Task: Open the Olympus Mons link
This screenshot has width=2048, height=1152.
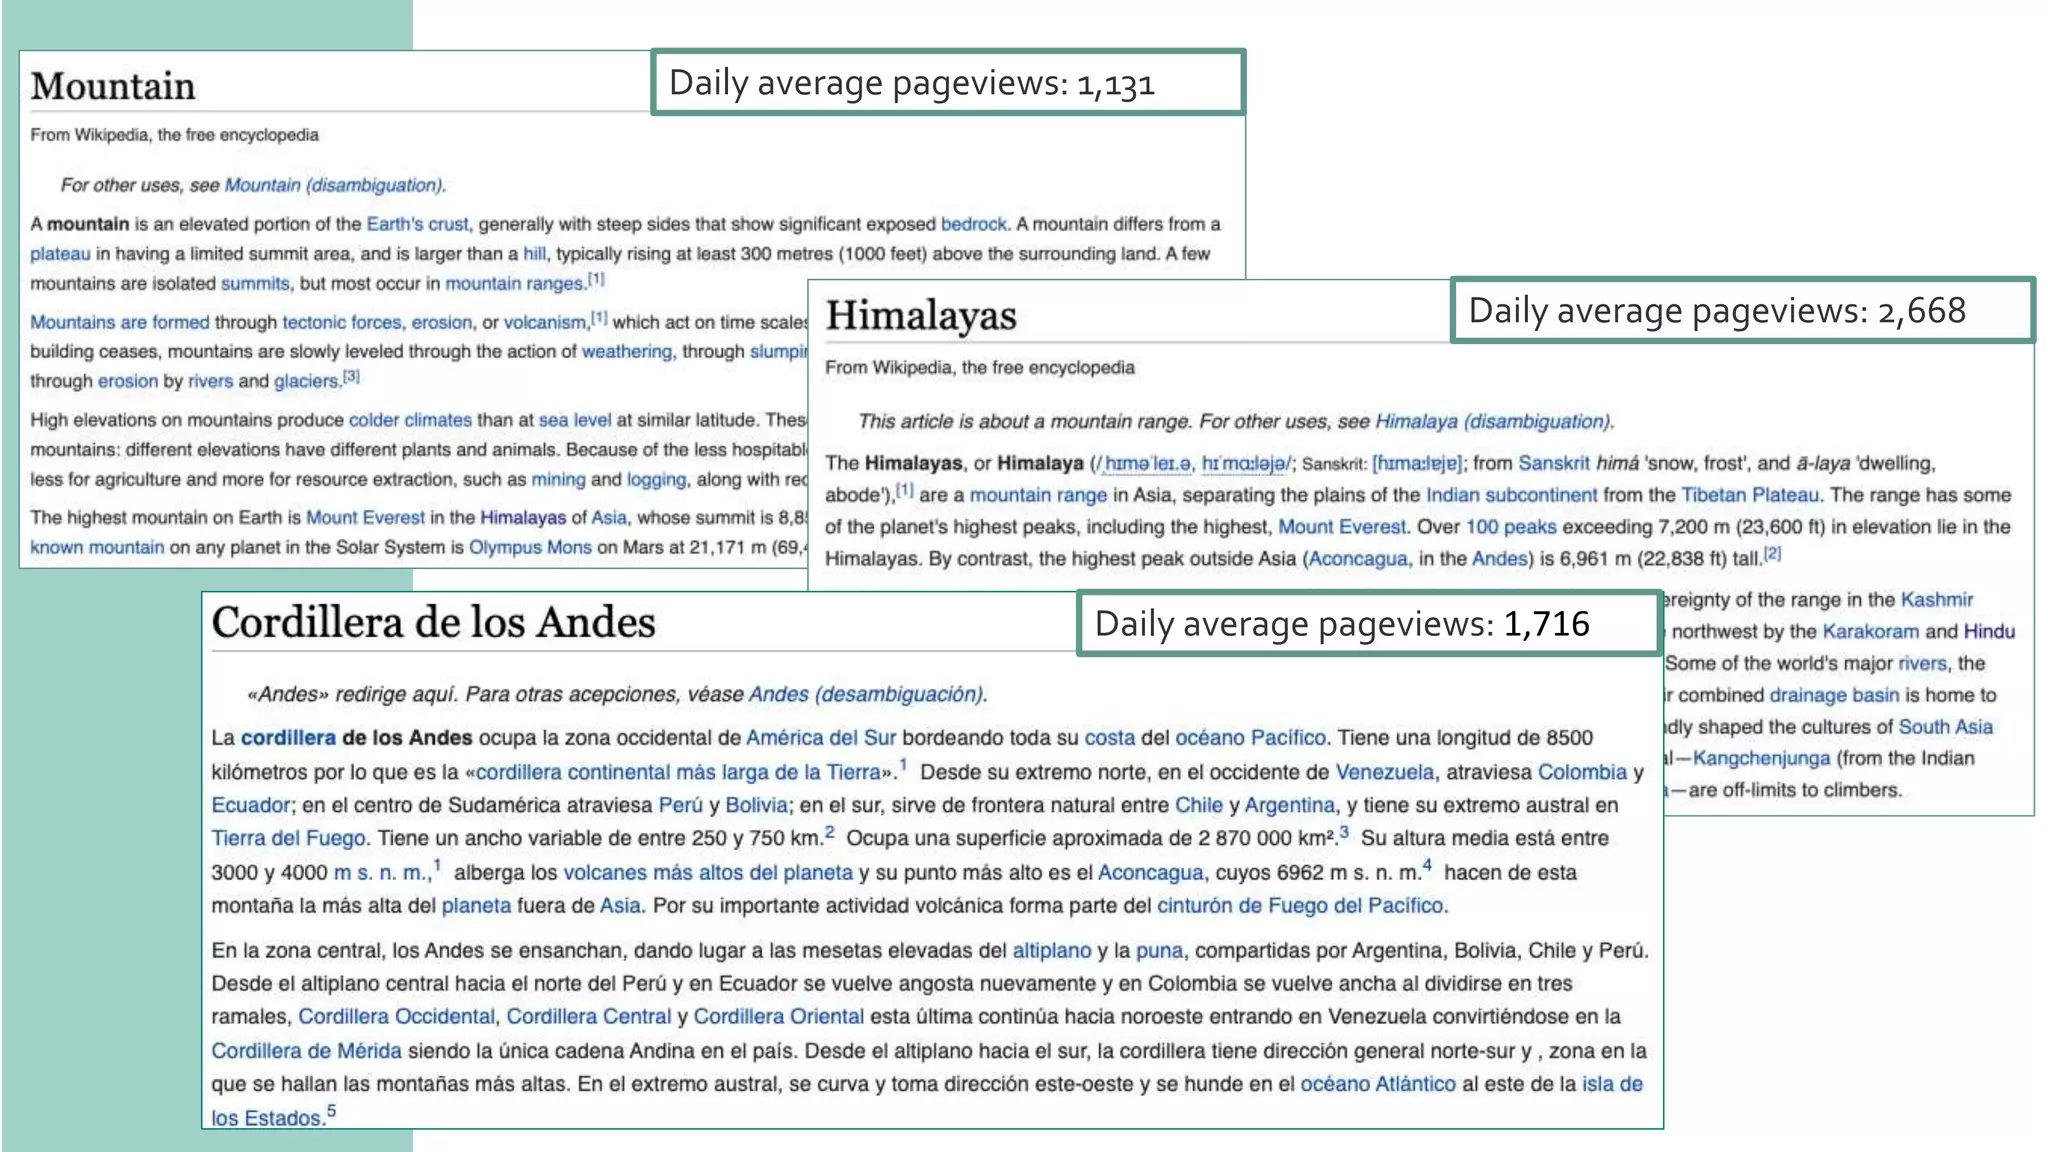Action: [530, 547]
